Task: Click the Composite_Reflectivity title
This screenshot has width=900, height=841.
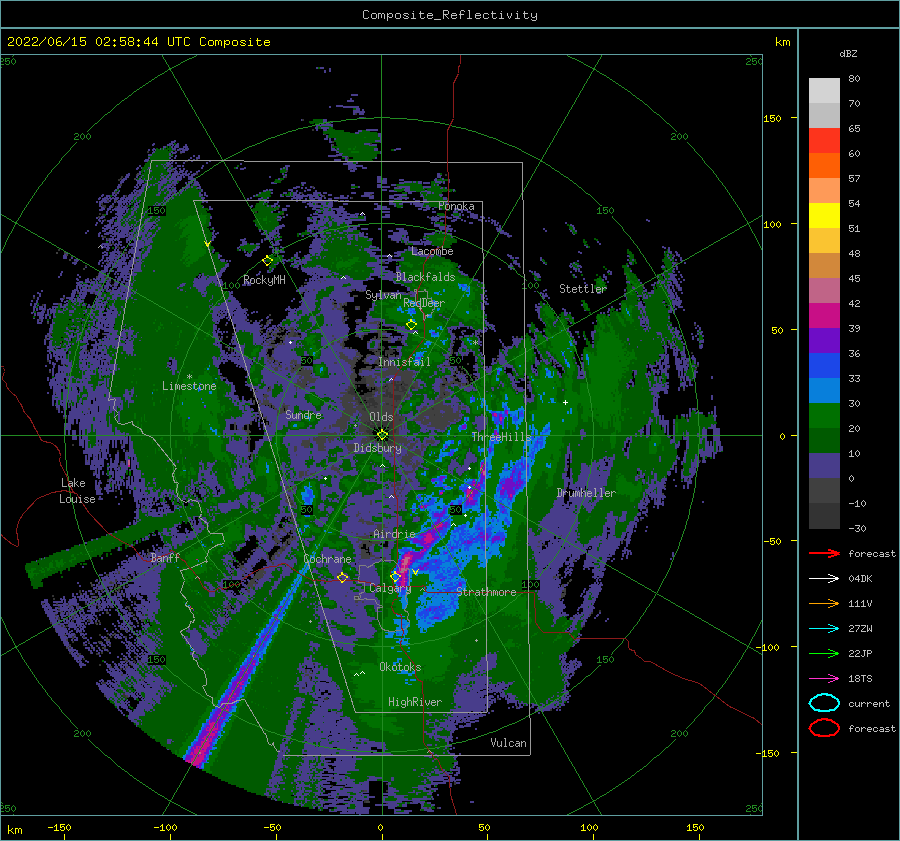Action: pos(450,15)
